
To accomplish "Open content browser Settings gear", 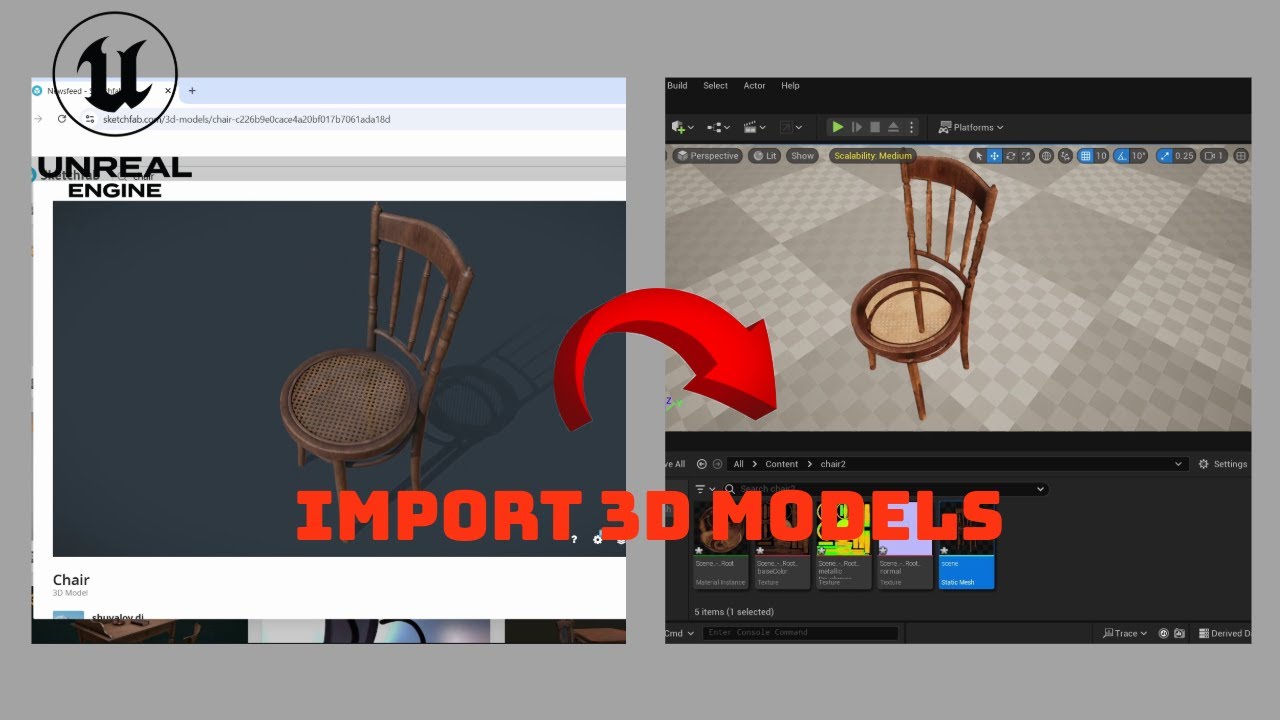I will [x=1223, y=464].
